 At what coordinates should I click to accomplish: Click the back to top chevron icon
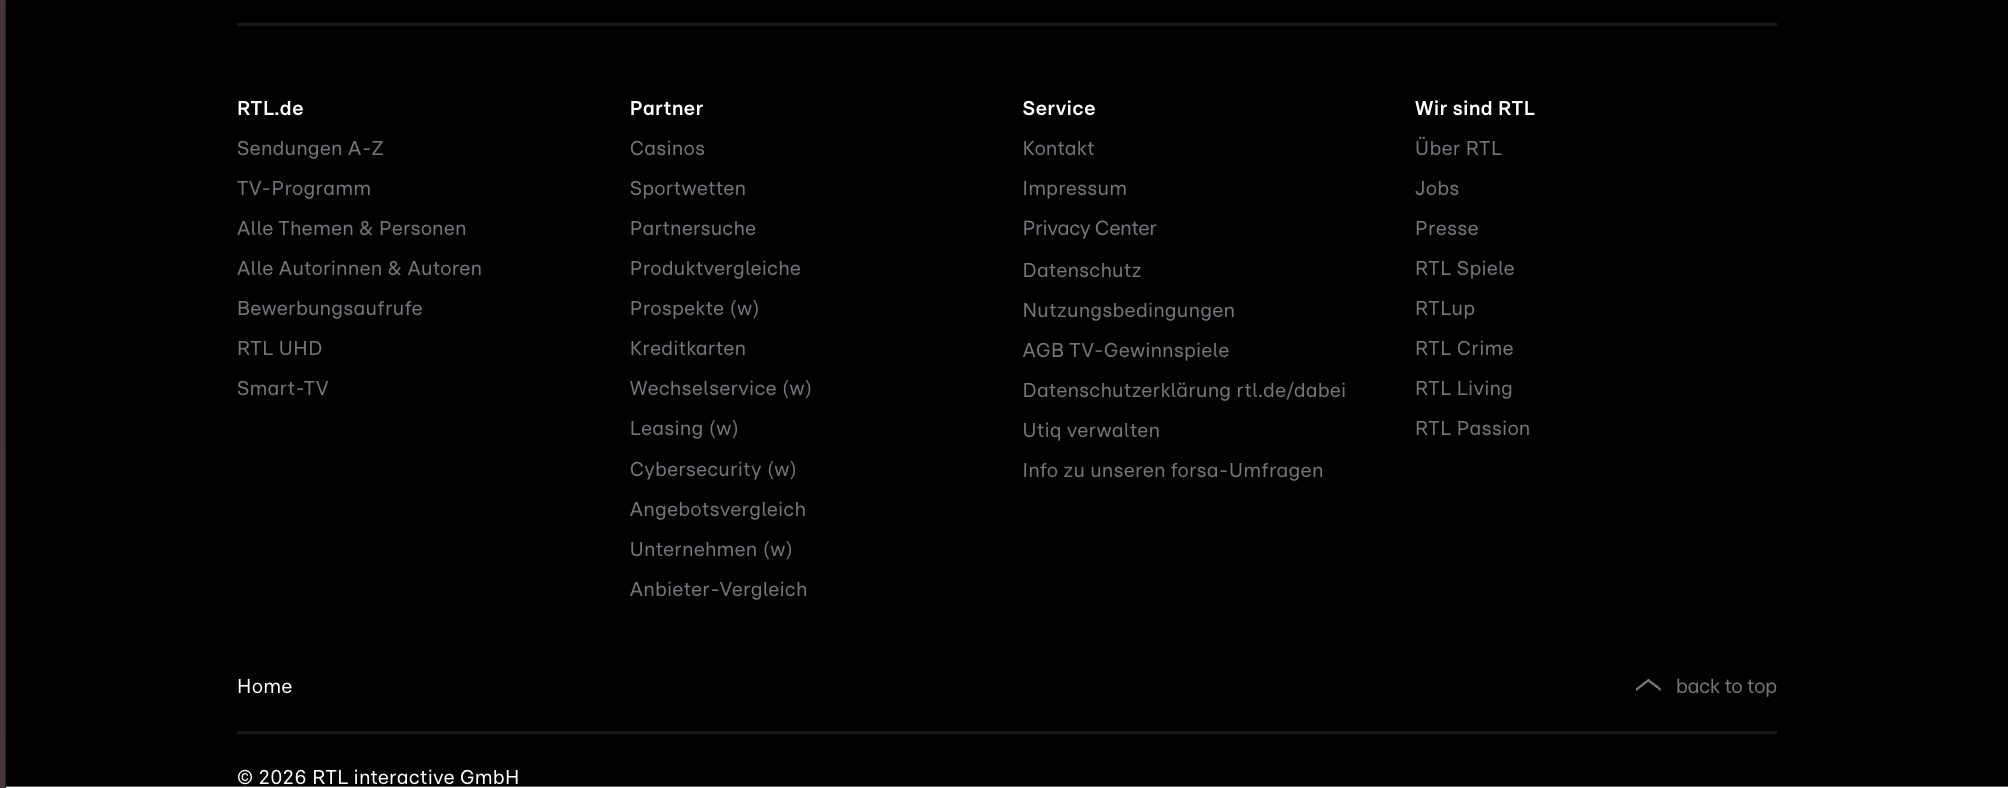[x=1648, y=686]
